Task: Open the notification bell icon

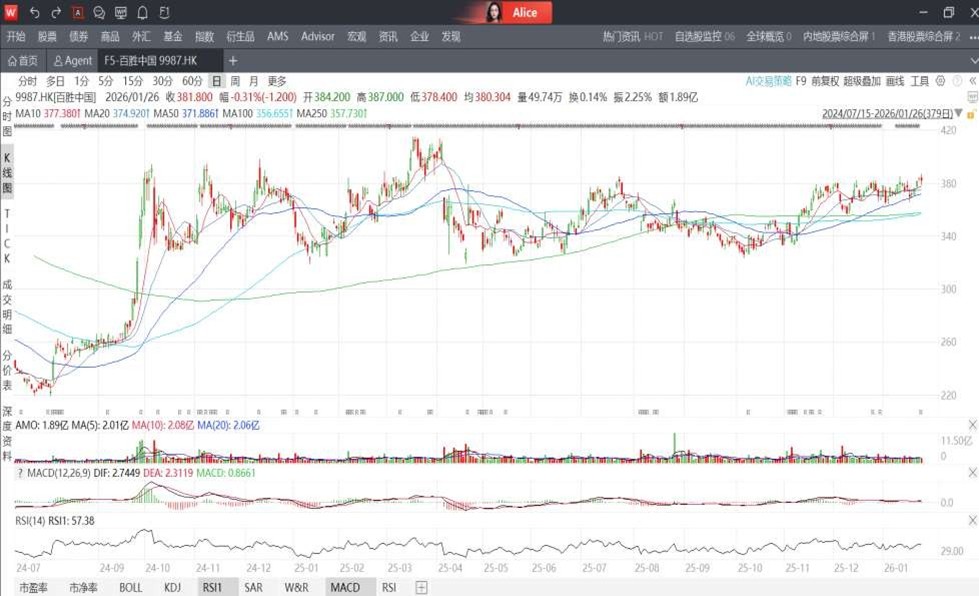Action: coord(142,13)
